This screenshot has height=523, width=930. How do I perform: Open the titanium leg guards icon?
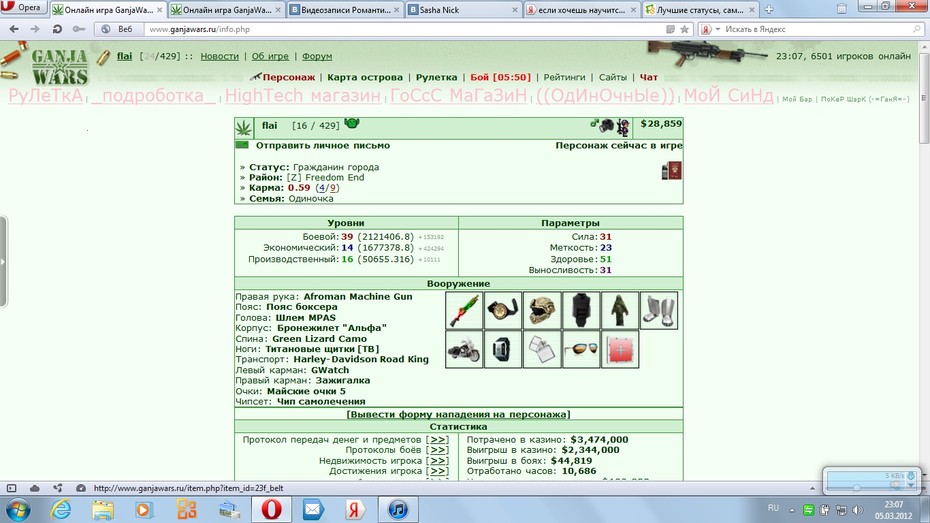659,310
